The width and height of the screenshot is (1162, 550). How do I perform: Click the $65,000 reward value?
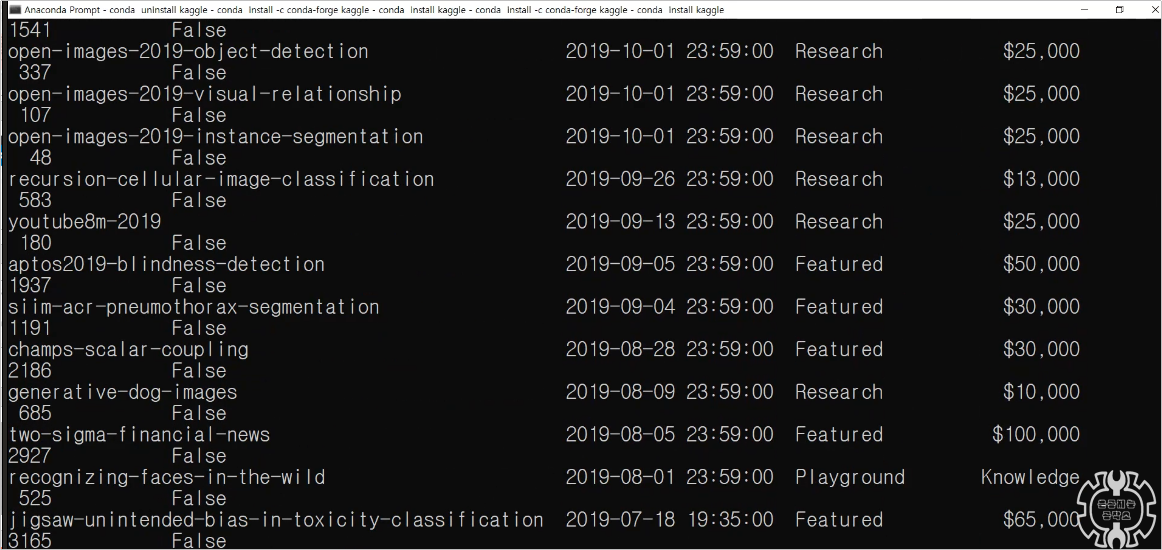coord(1041,520)
